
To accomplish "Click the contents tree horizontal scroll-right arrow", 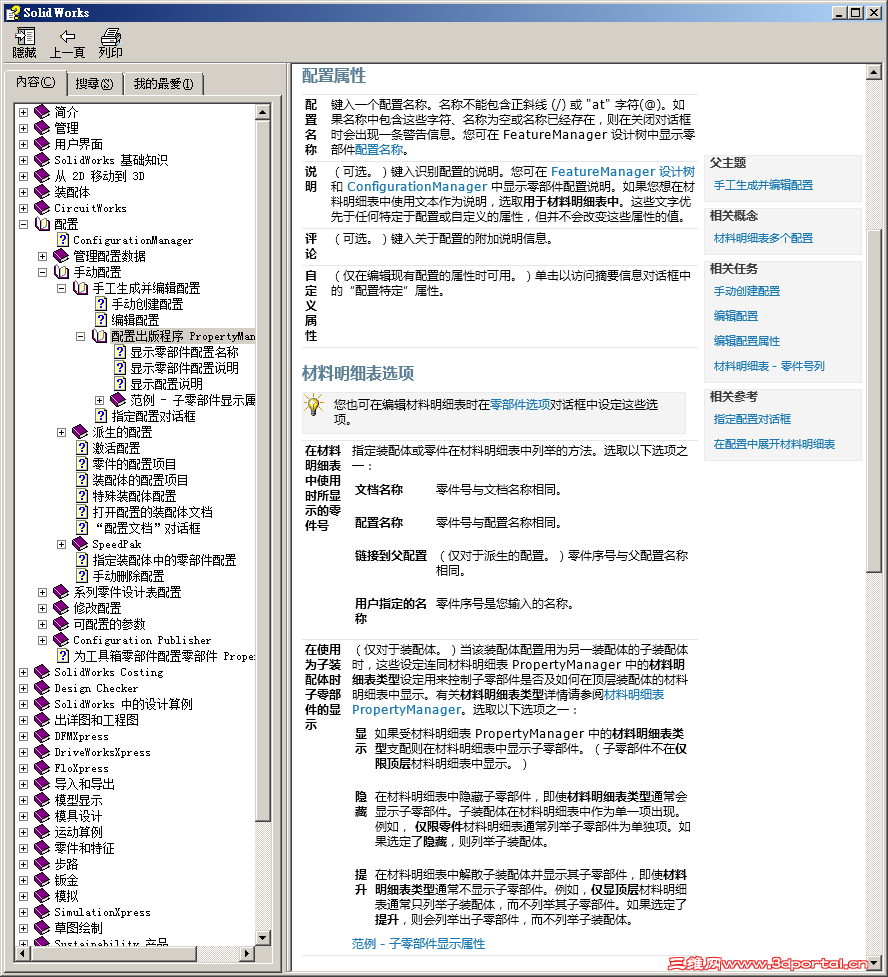I will [x=247, y=953].
